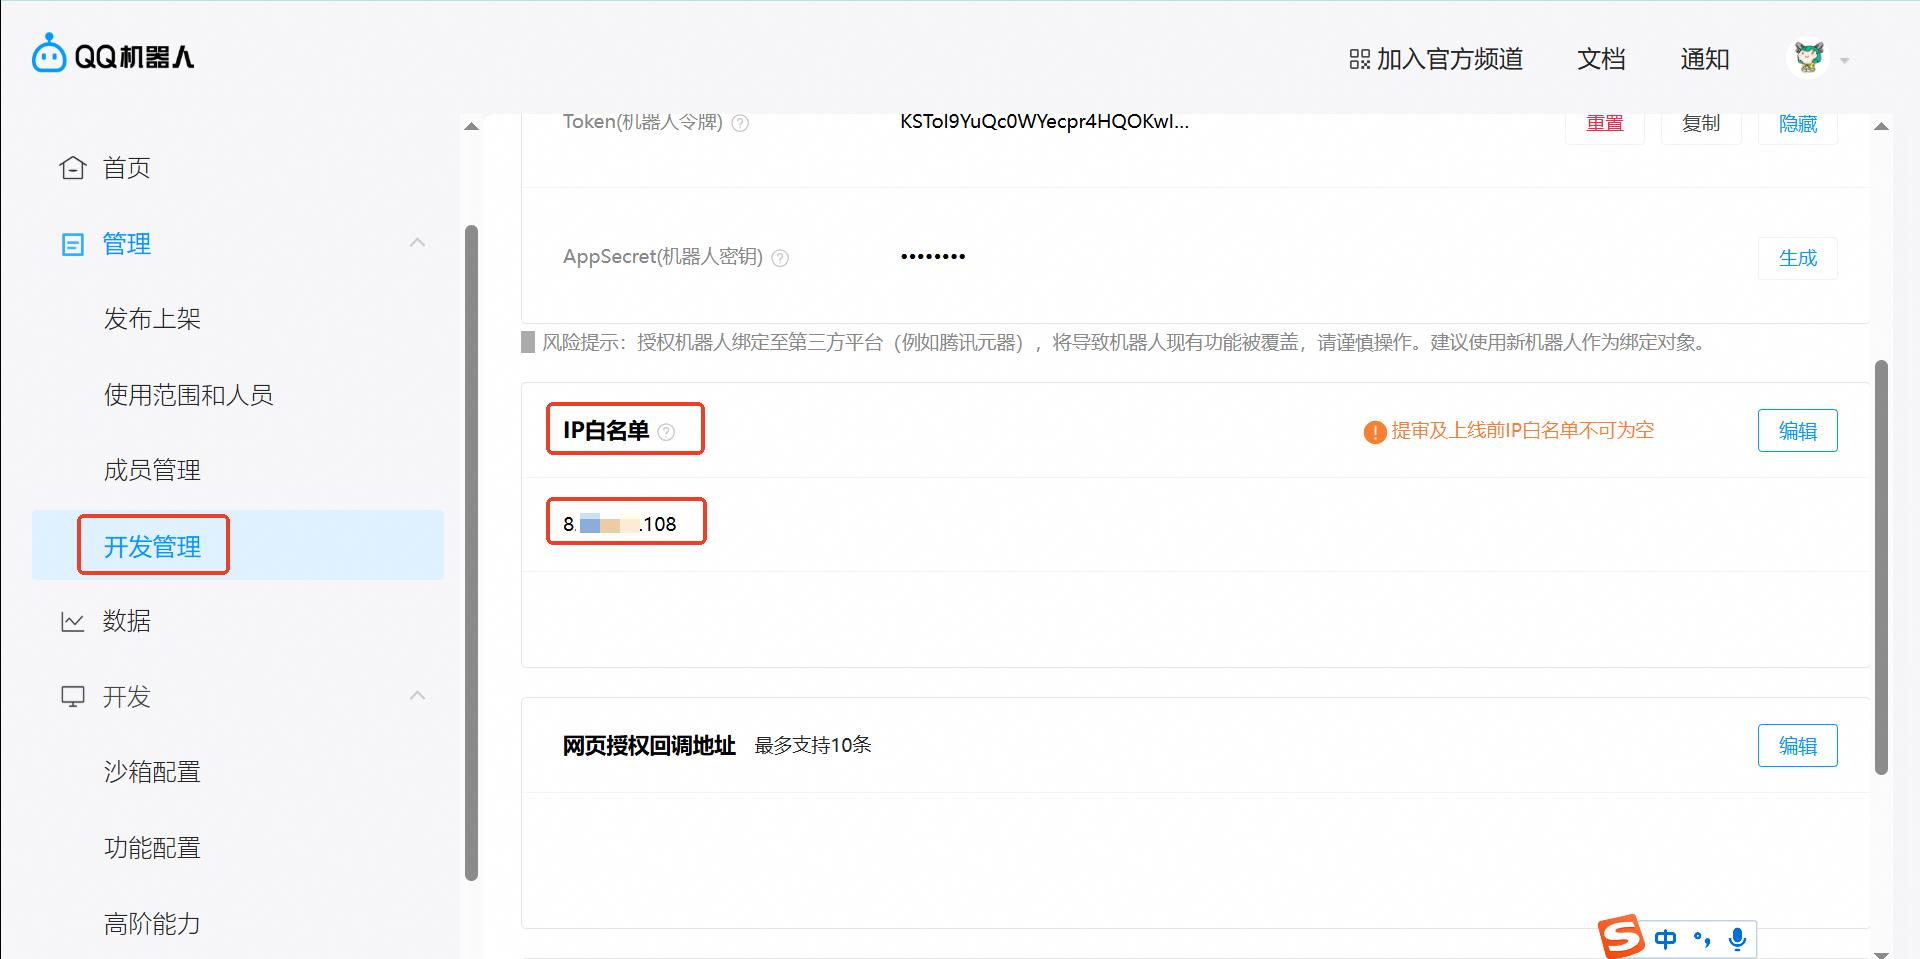Toggle Chinese/English input with 中 button

click(x=1666, y=938)
